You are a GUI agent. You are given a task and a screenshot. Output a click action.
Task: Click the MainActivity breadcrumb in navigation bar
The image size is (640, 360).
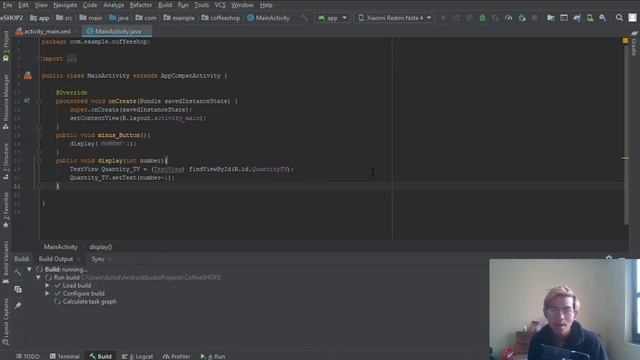pyautogui.click(x=269, y=18)
